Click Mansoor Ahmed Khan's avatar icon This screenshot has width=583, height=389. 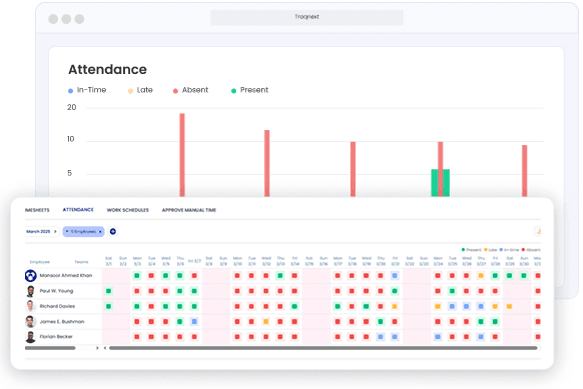click(x=30, y=276)
